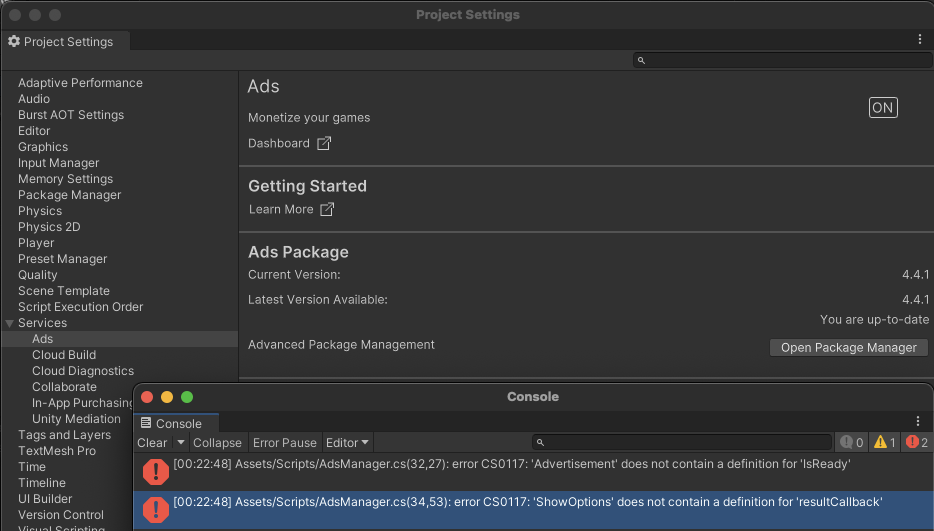934x531 pixels.
Task: Open Console window kebab menu
Action: click(x=918, y=421)
